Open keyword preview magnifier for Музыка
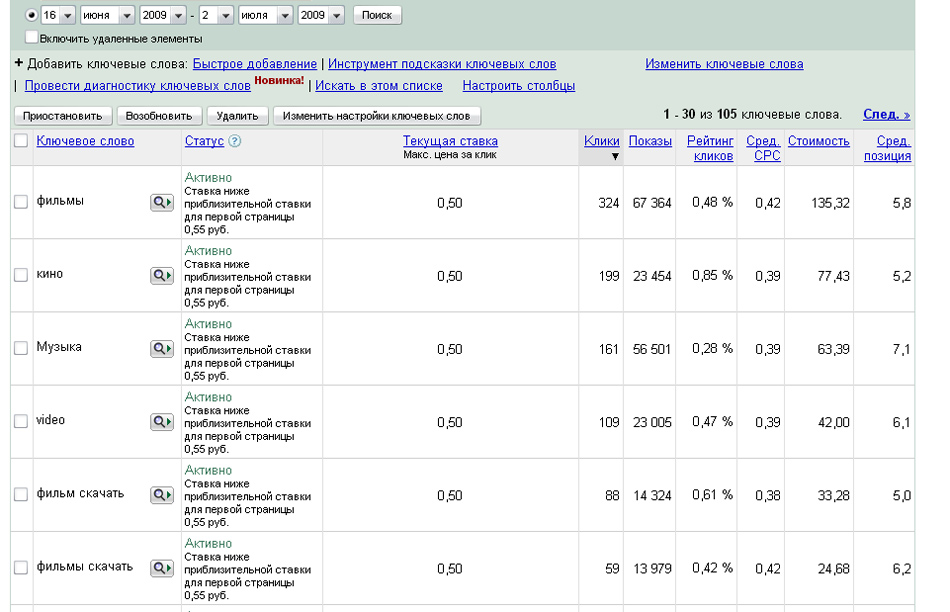950x612 pixels. click(x=162, y=349)
